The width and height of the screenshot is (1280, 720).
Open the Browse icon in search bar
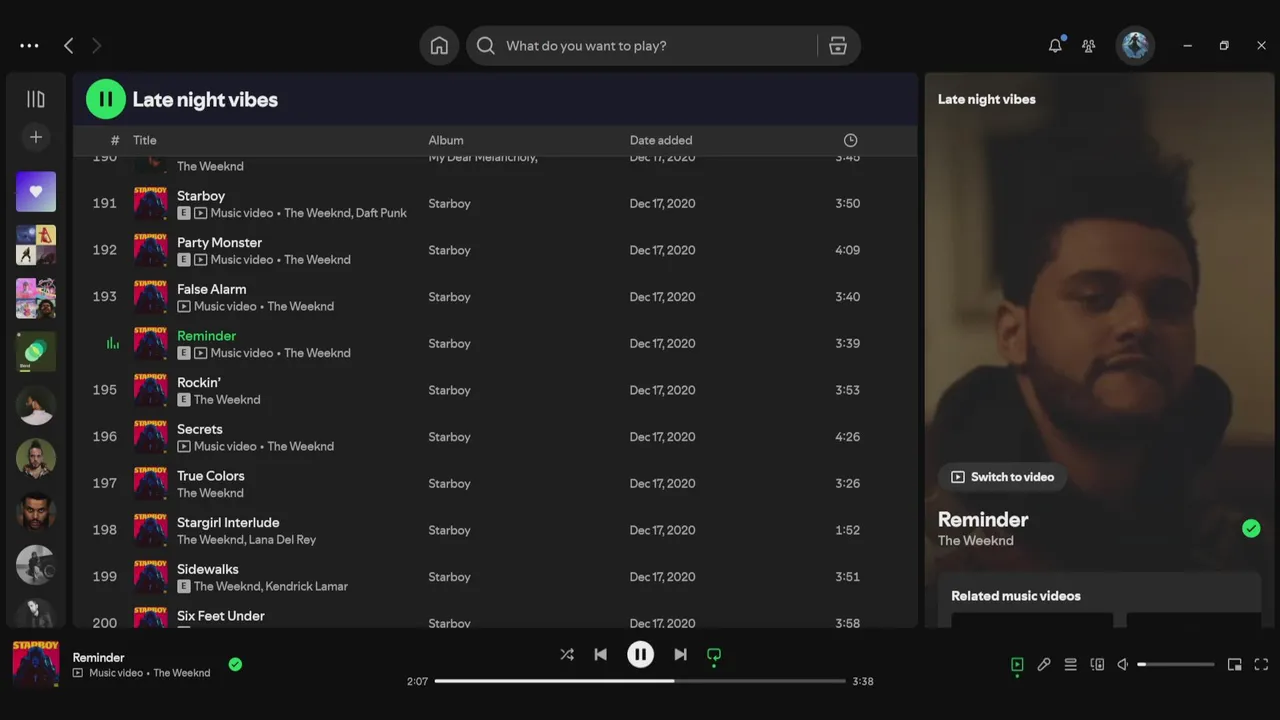838,46
